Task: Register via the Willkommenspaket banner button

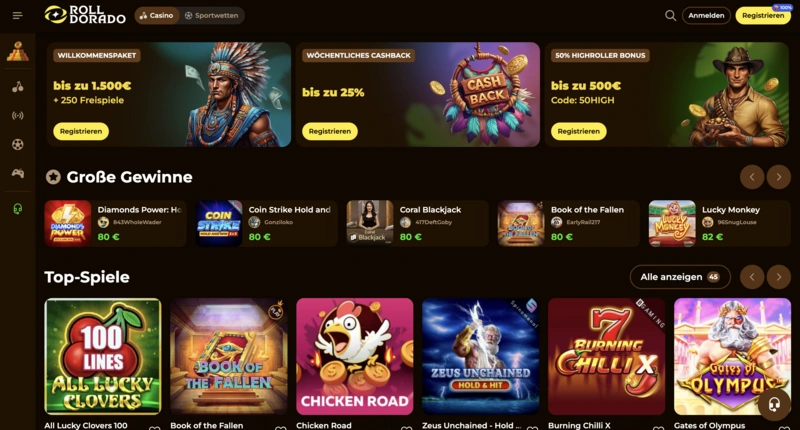Action: [81, 131]
